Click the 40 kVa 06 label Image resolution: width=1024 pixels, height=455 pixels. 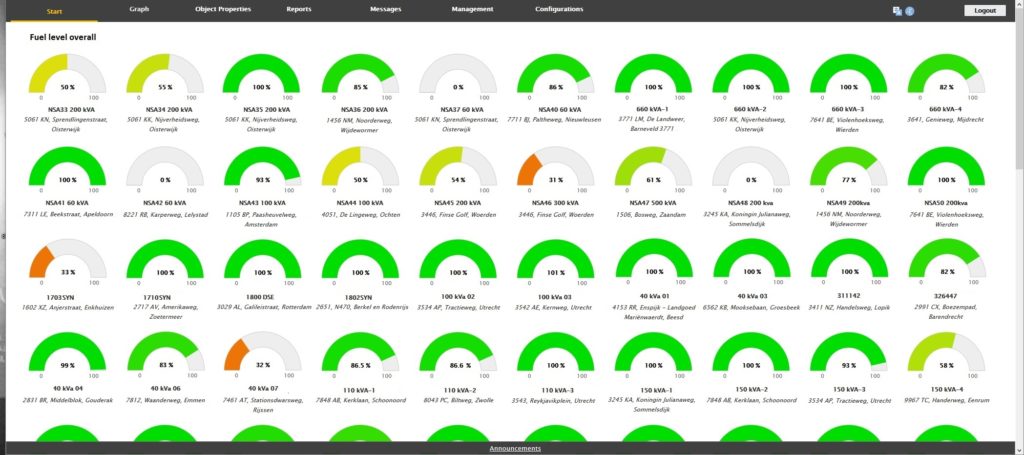click(165, 389)
